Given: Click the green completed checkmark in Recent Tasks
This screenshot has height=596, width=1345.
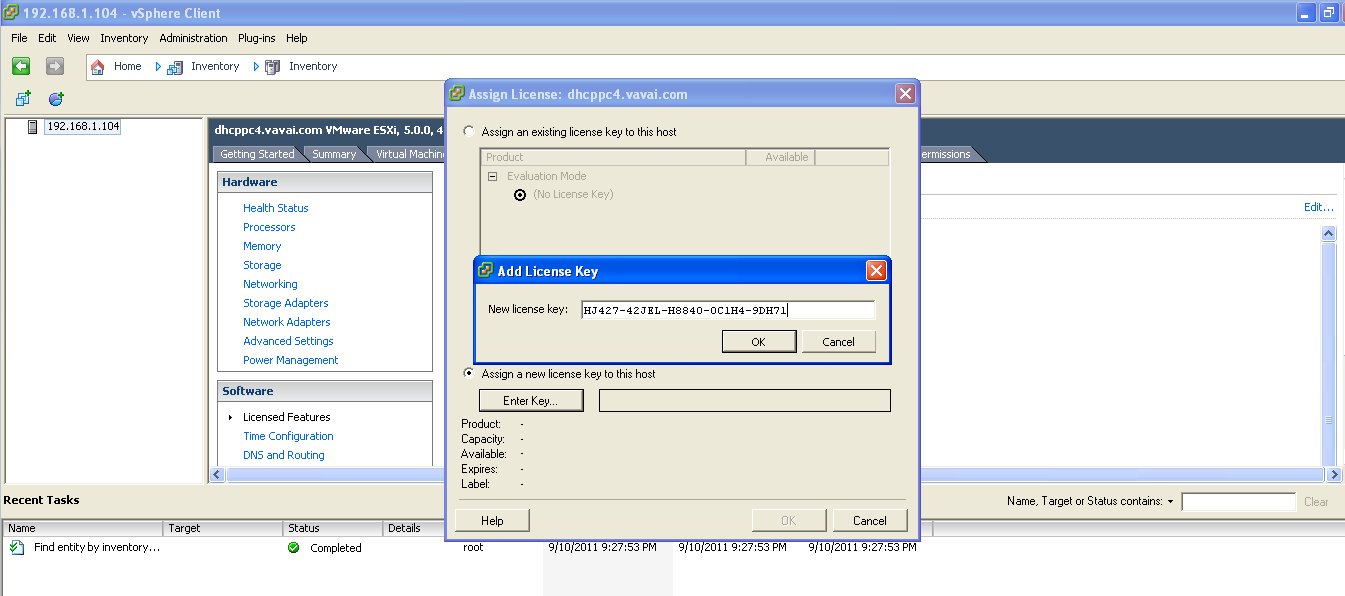Looking at the screenshot, I should pos(293,548).
